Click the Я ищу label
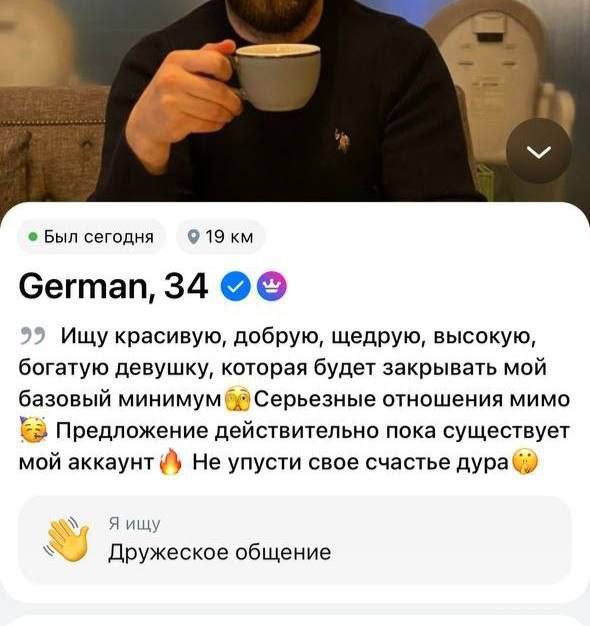590x626 pixels. pyautogui.click(x=134, y=523)
